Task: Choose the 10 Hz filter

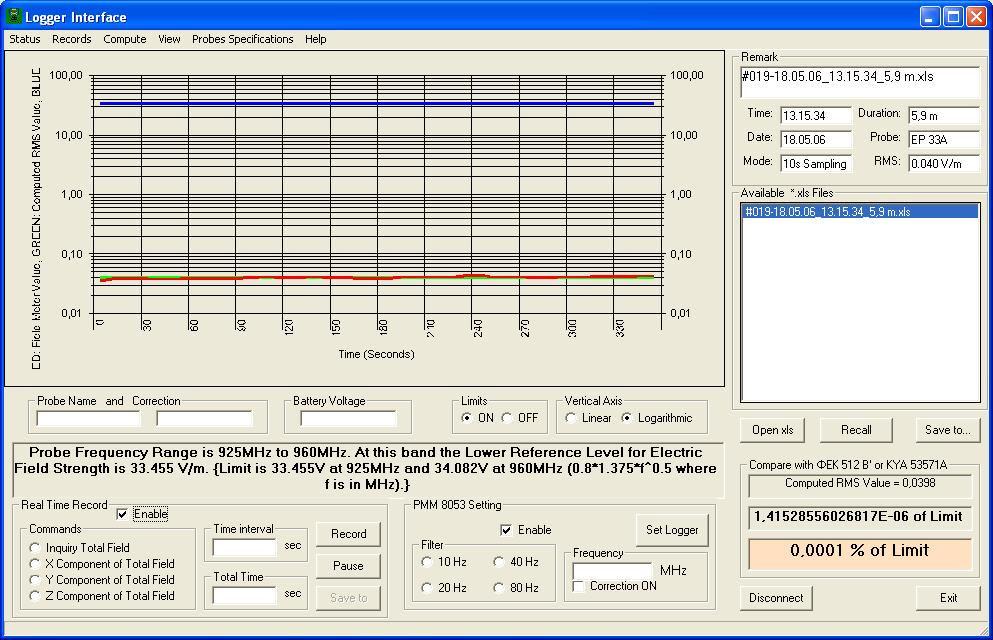Action: click(427, 562)
